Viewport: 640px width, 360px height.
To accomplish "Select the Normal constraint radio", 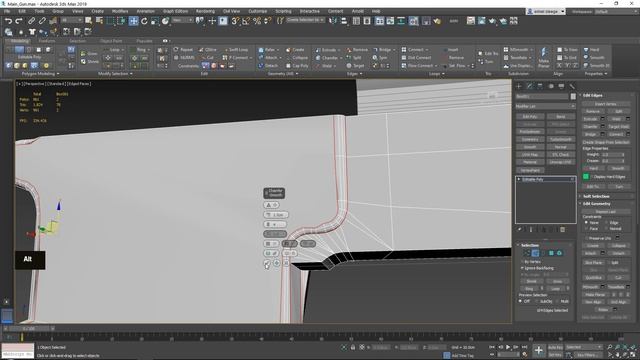I will (x=607, y=229).
